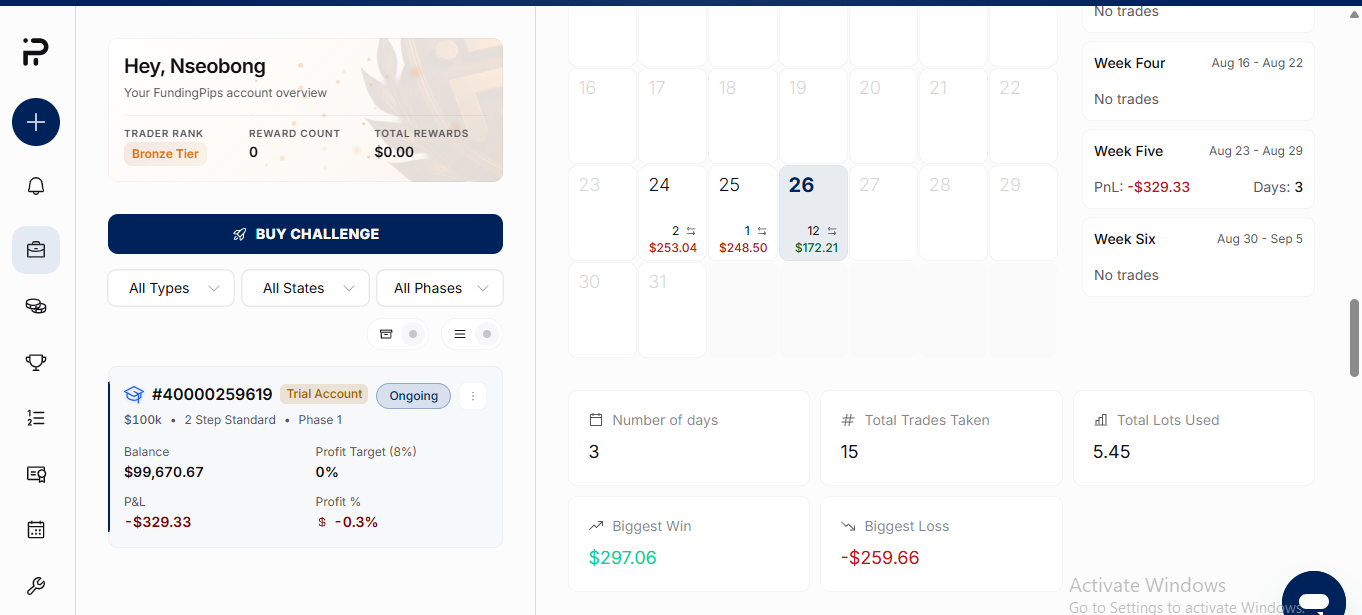1362x615 pixels.
Task: Select the briefcase accounts sidebar icon
Action: pyautogui.click(x=36, y=250)
